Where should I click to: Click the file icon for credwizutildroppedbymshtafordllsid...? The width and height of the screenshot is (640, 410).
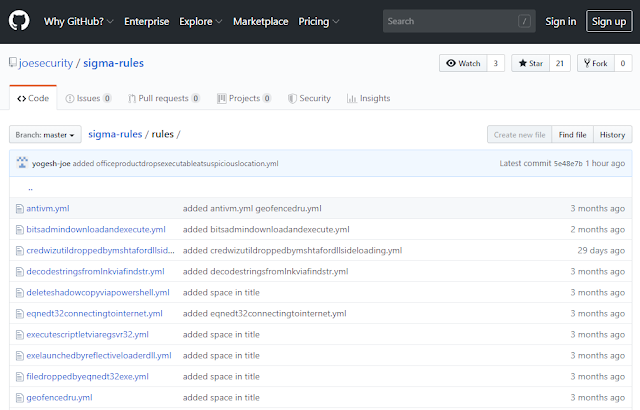(20, 250)
